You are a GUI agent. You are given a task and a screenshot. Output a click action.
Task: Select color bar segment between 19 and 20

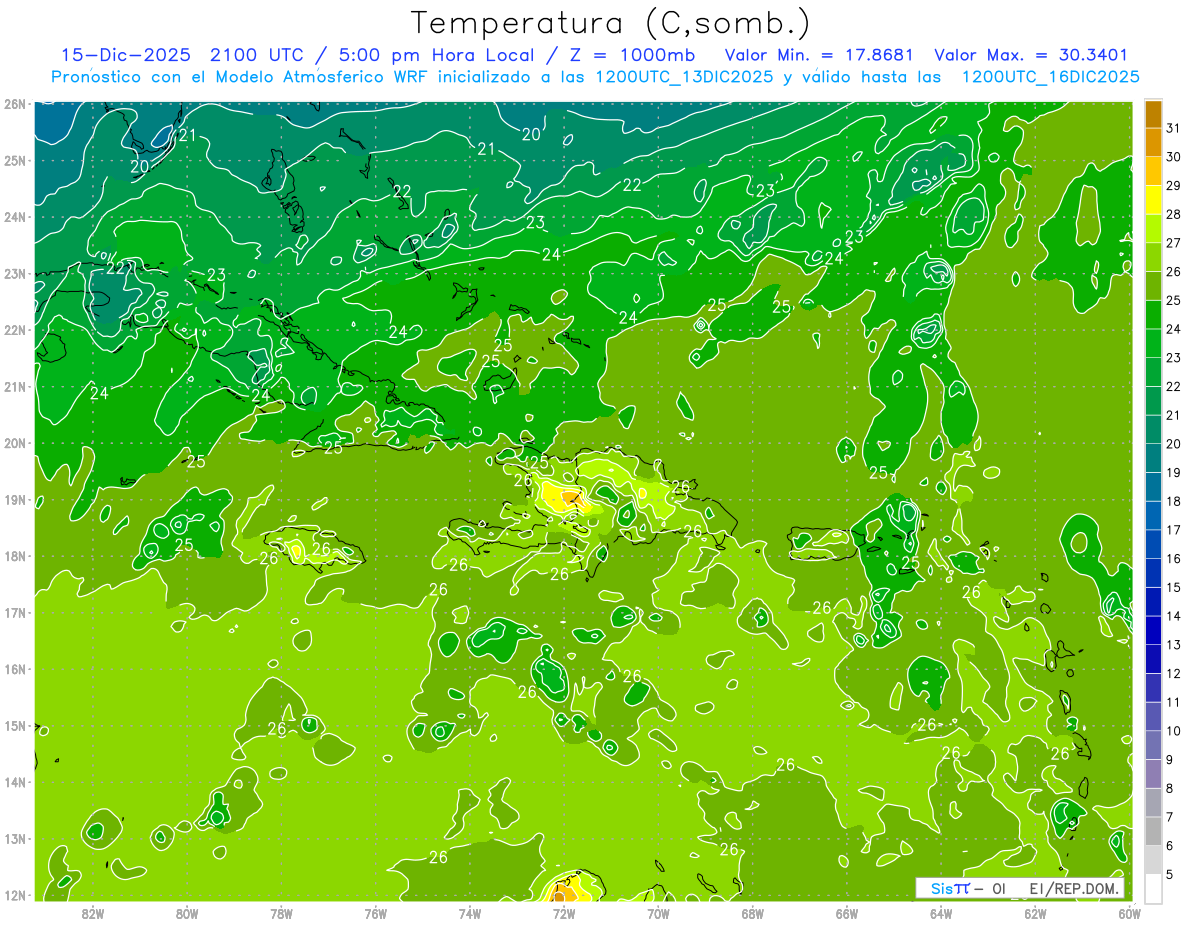pos(1153,458)
